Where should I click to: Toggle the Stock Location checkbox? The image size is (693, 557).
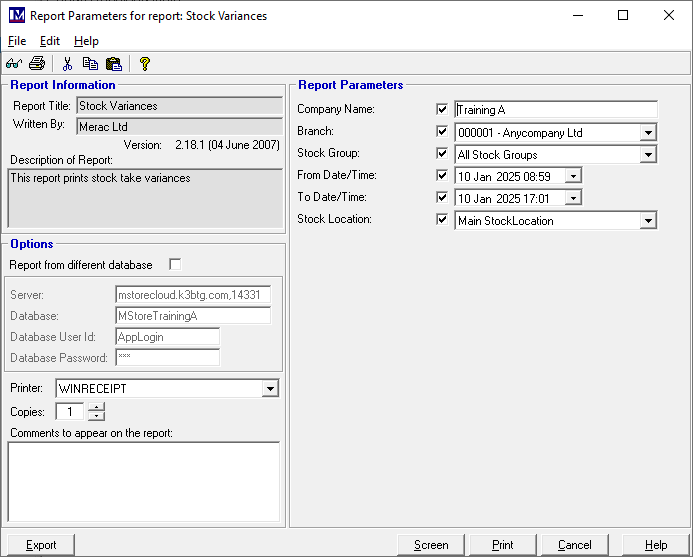tap(442, 219)
